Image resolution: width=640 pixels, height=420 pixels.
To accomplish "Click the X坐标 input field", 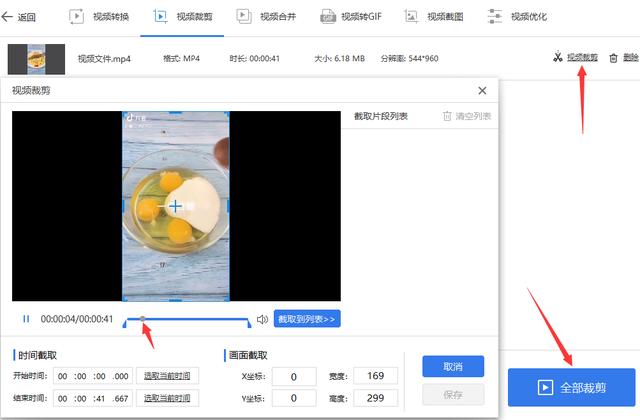I will [x=294, y=377].
